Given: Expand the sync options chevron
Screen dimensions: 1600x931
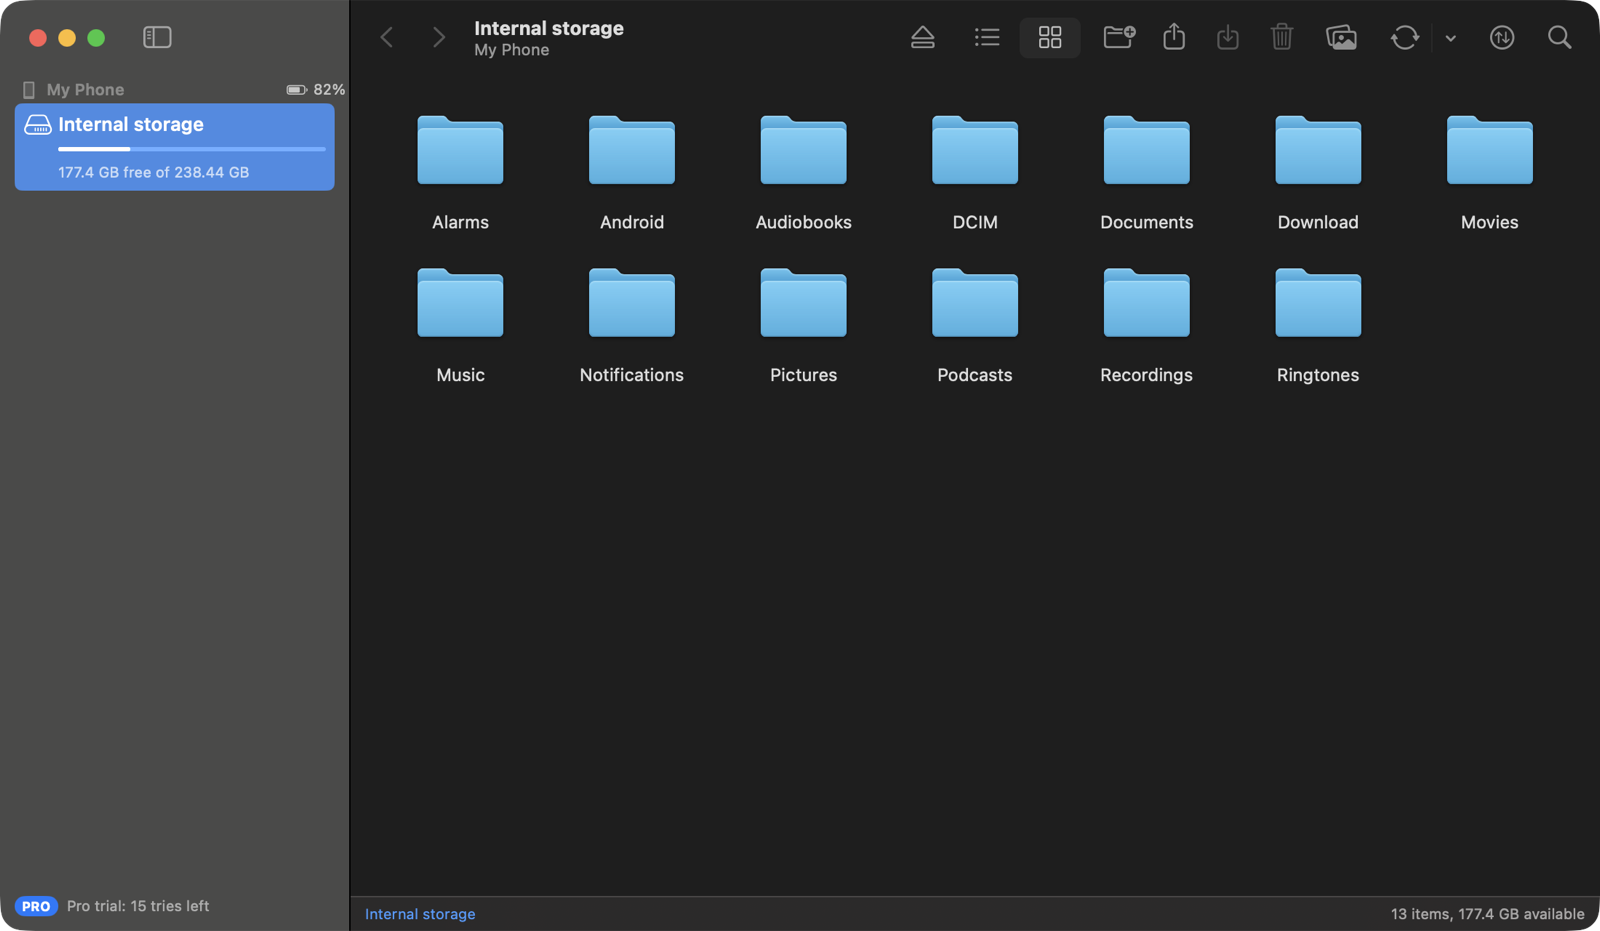Looking at the screenshot, I should 1451,38.
